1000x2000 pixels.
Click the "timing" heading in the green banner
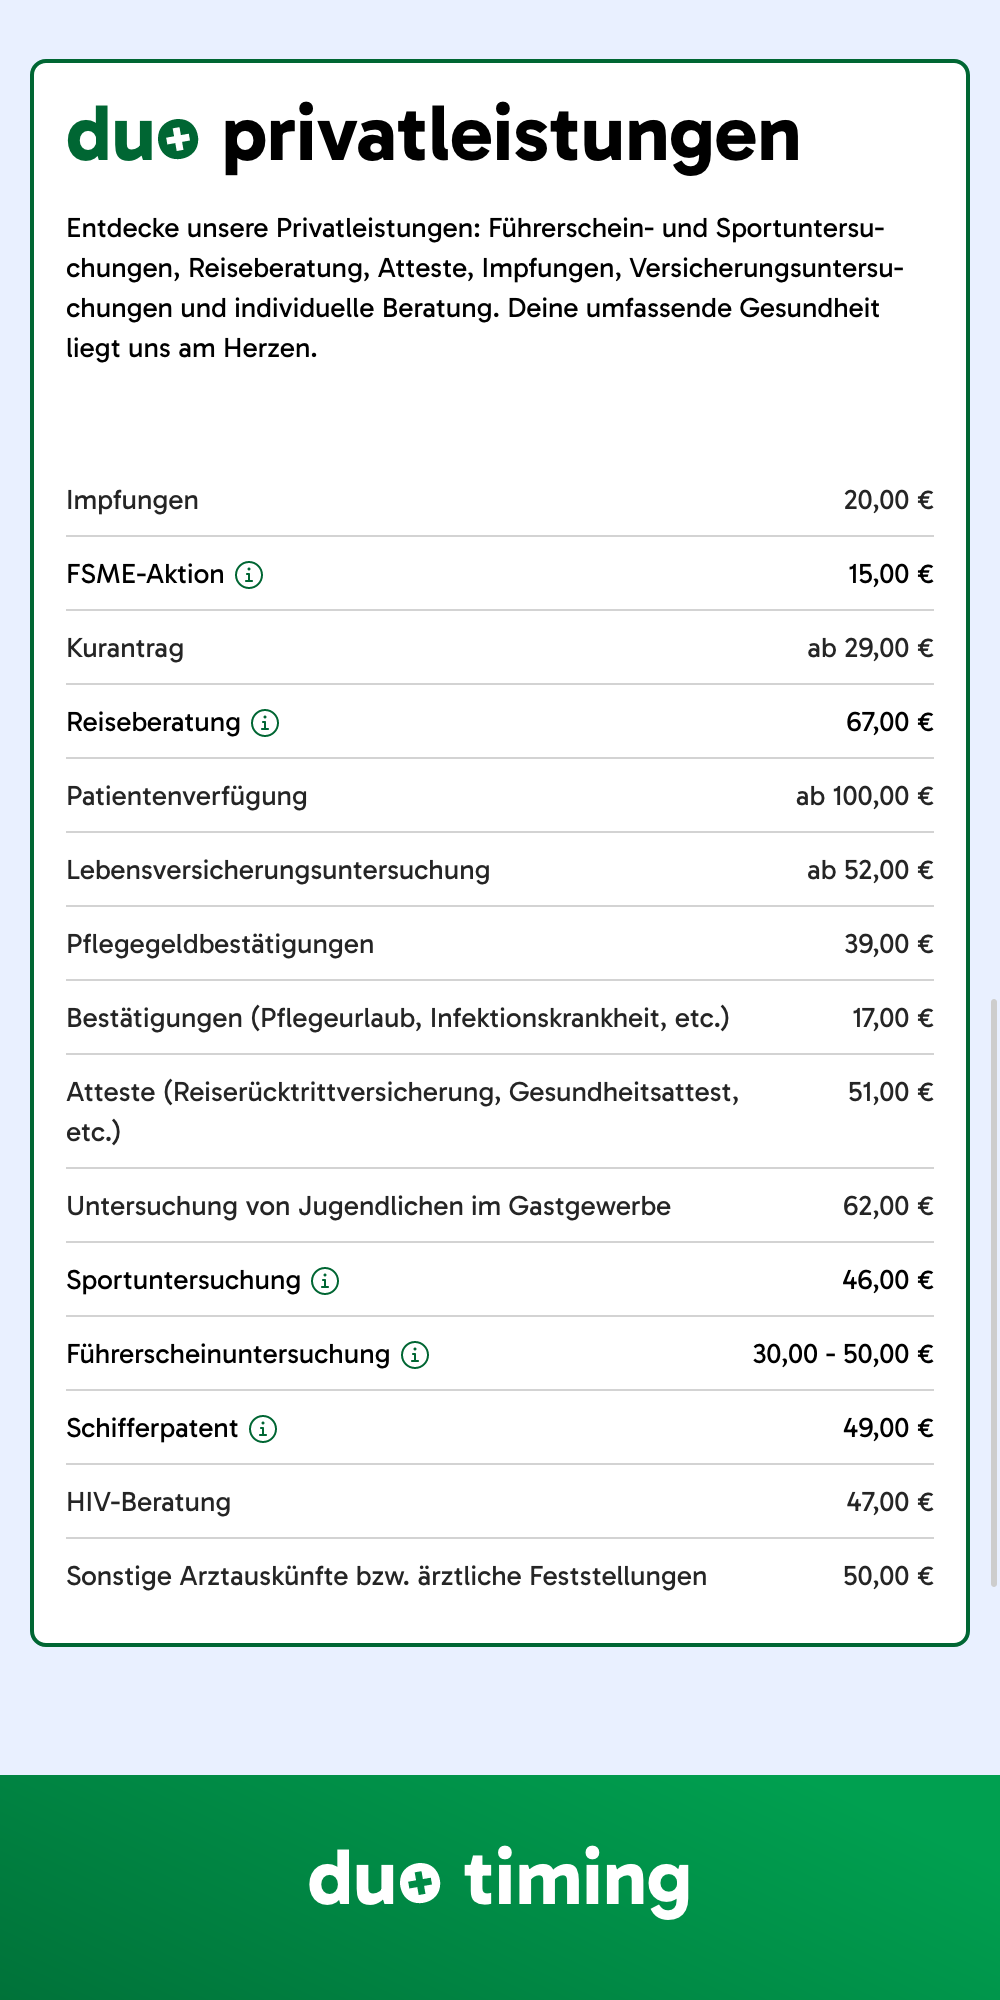coord(577,1881)
